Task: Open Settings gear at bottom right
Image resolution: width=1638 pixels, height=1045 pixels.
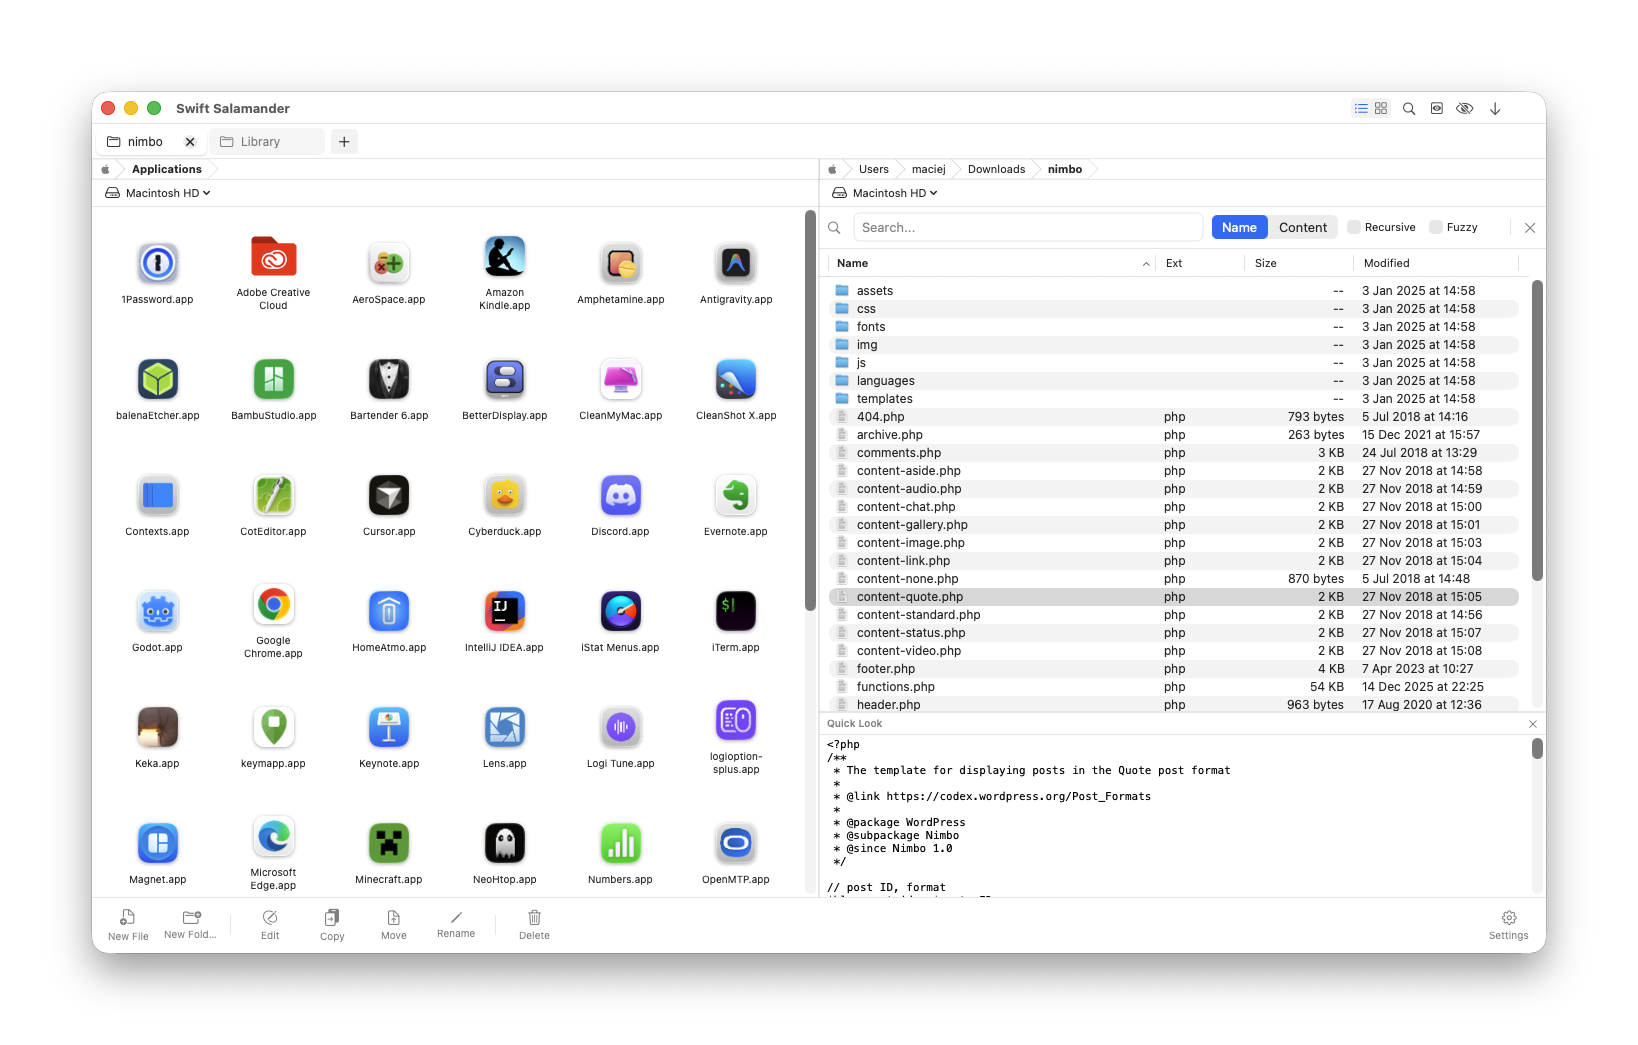Action: click(1508, 924)
